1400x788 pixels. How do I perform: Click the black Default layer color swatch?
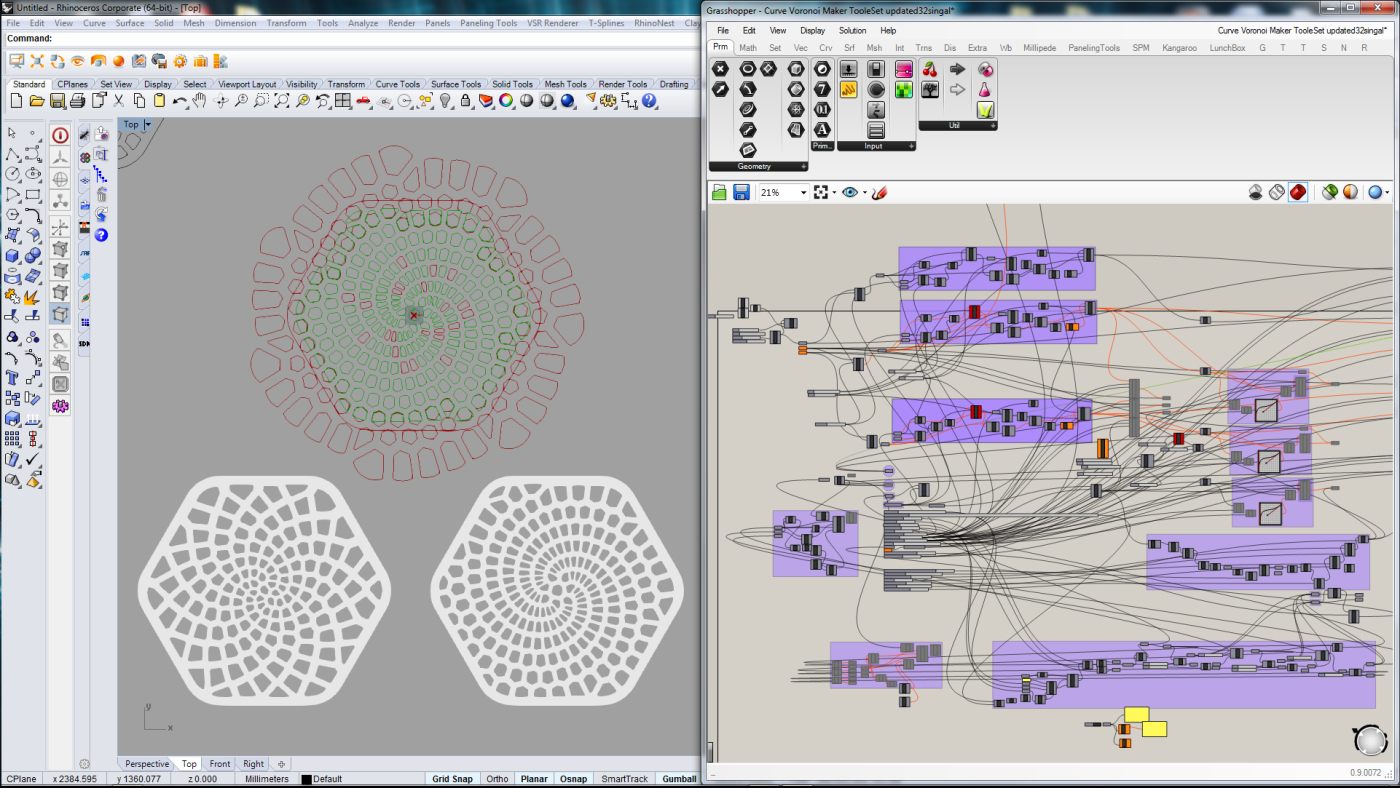click(306, 779)
